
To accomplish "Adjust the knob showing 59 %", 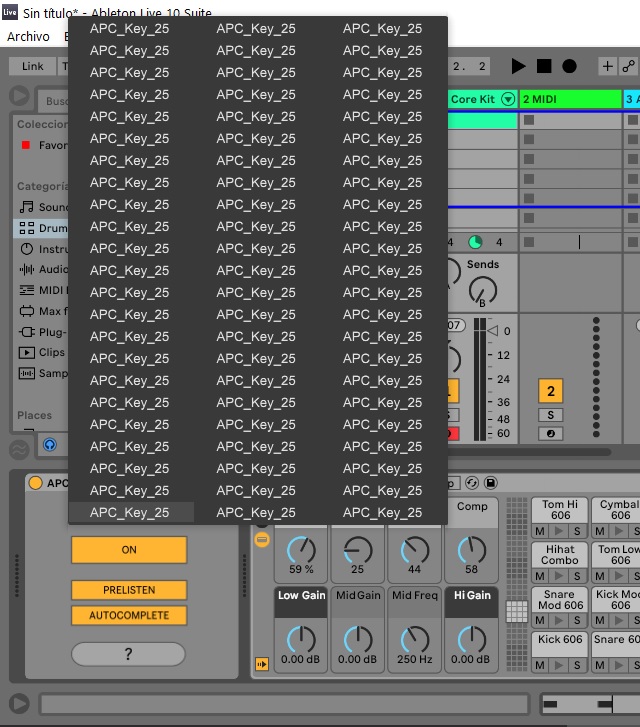I will point(301,550).
